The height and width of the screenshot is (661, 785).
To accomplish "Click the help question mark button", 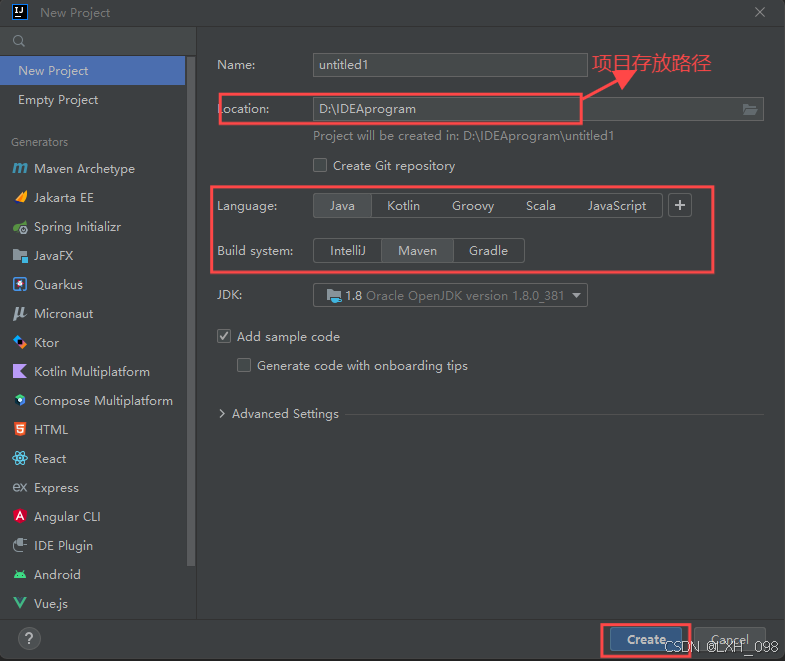I will [29, 638].
